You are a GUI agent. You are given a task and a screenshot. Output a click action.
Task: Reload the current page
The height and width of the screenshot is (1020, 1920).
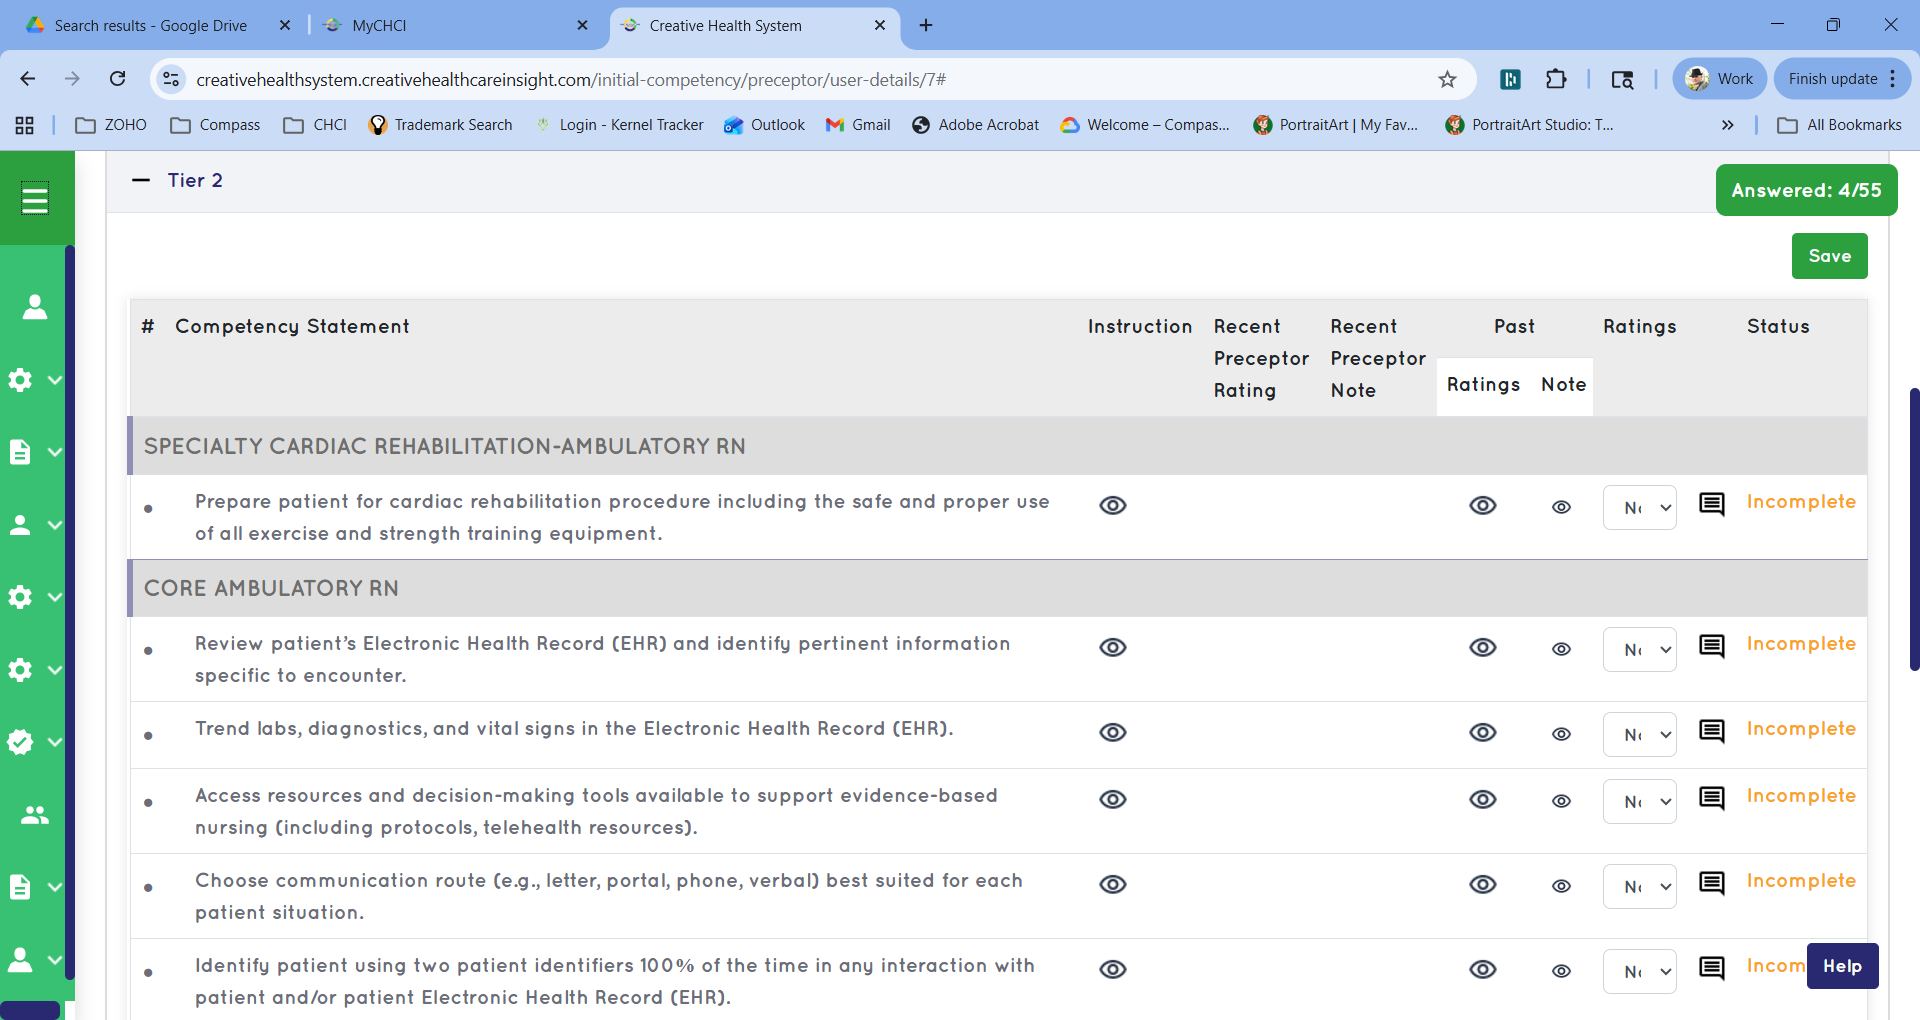118,79
